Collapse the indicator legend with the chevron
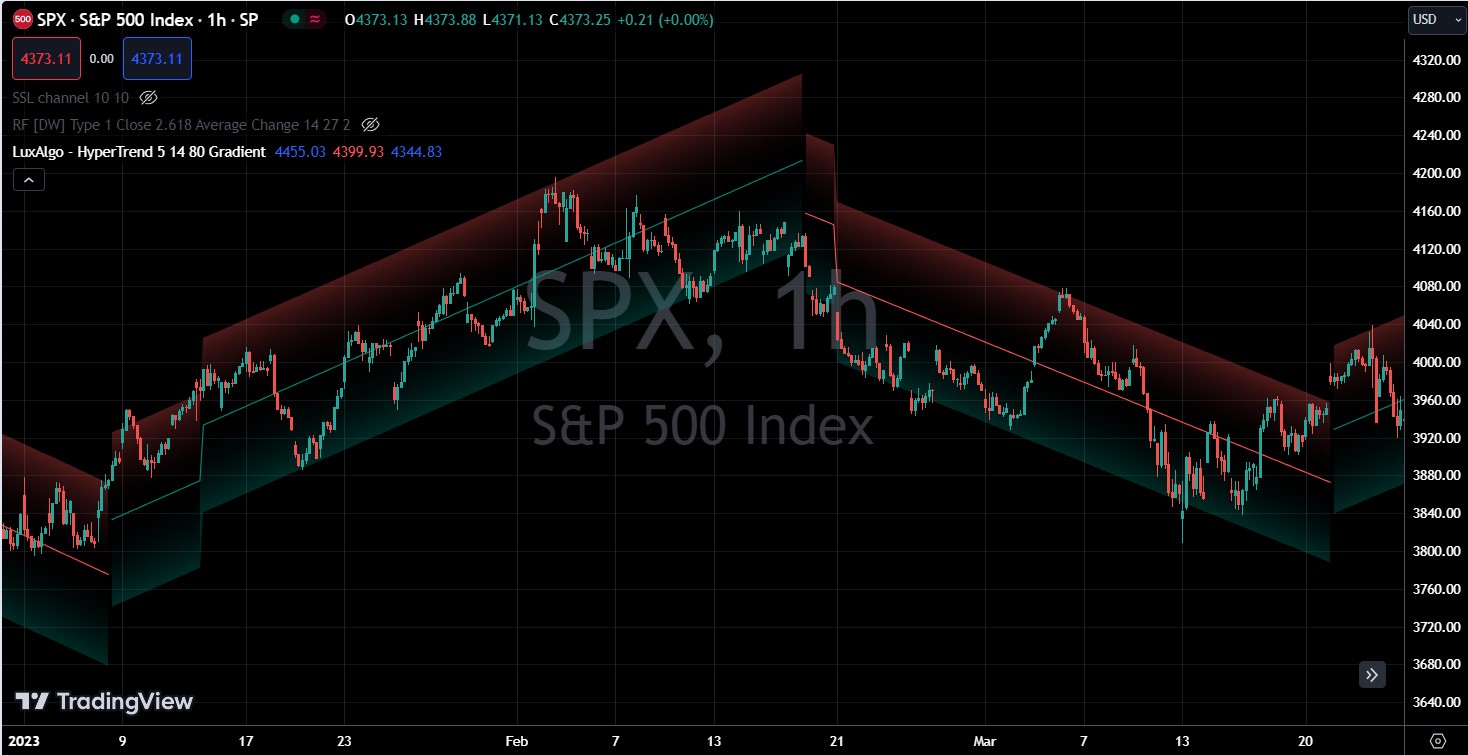Image resolution: width=1468 pixels, height=755 pixels. pos(29,180)
